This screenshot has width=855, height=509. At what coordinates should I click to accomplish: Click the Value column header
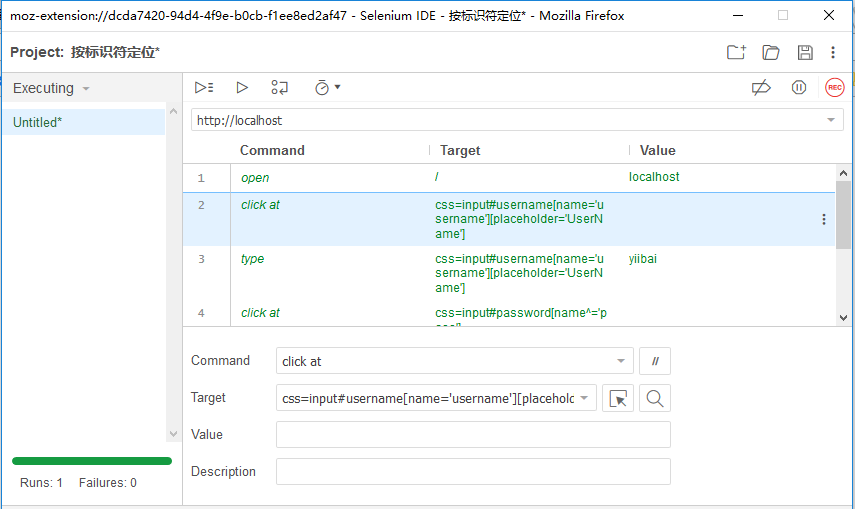coord(658,151)
